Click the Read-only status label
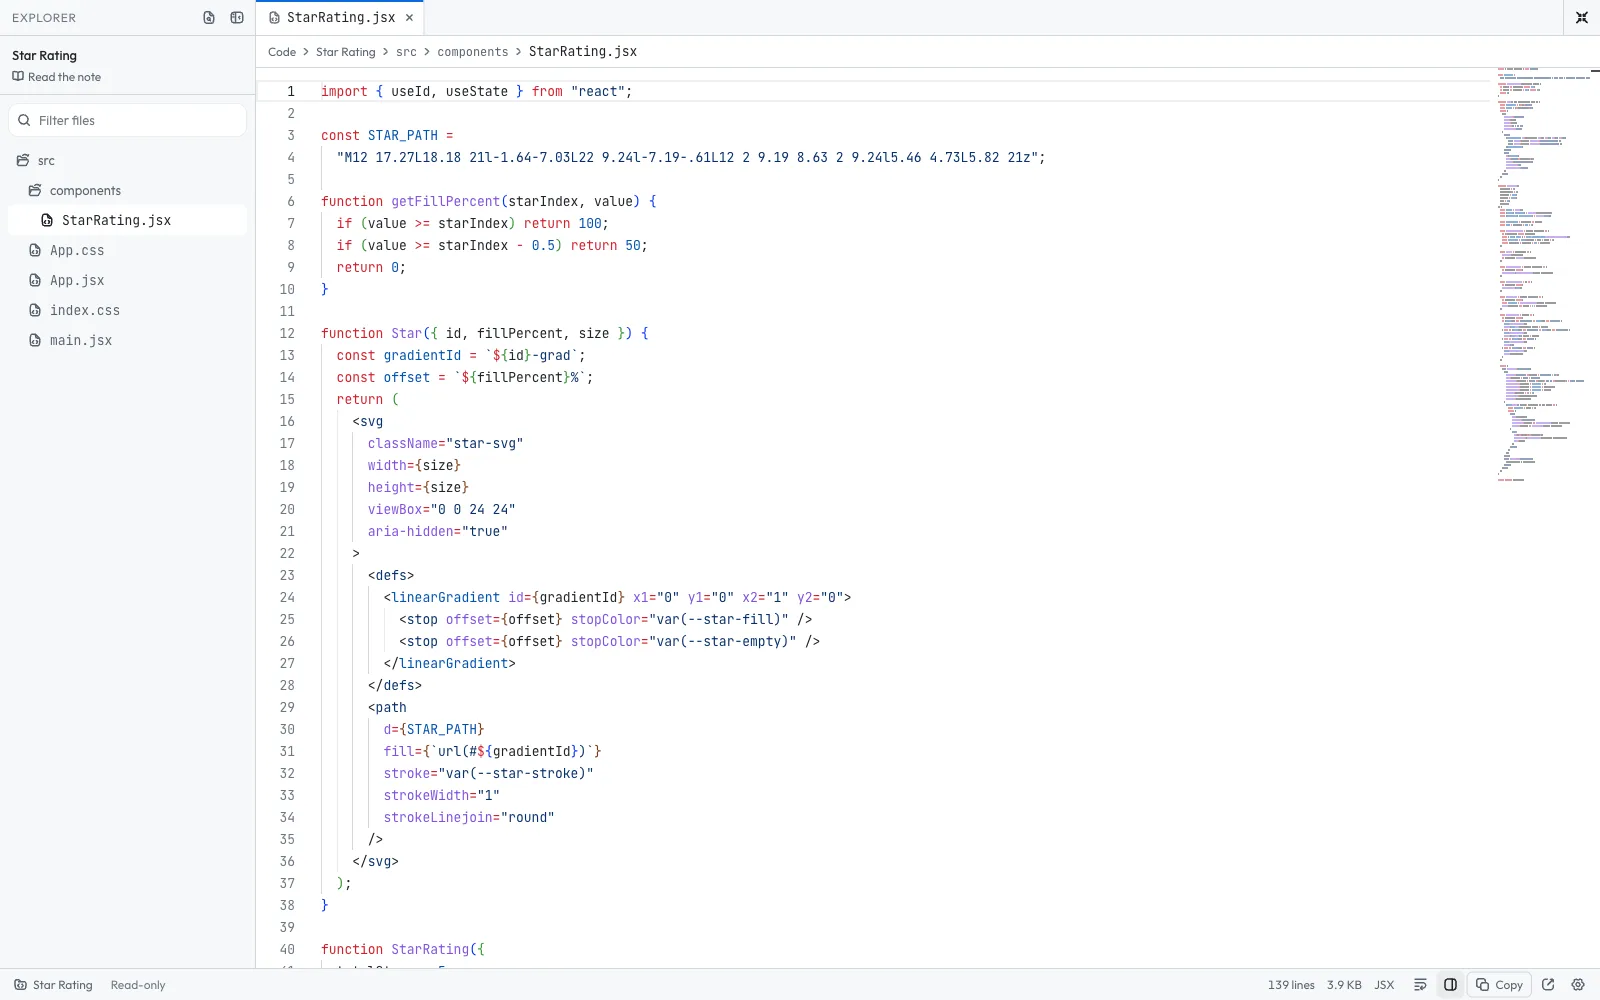The width and height of the screenshot is (1600, 1000). (x=138, y=985)
